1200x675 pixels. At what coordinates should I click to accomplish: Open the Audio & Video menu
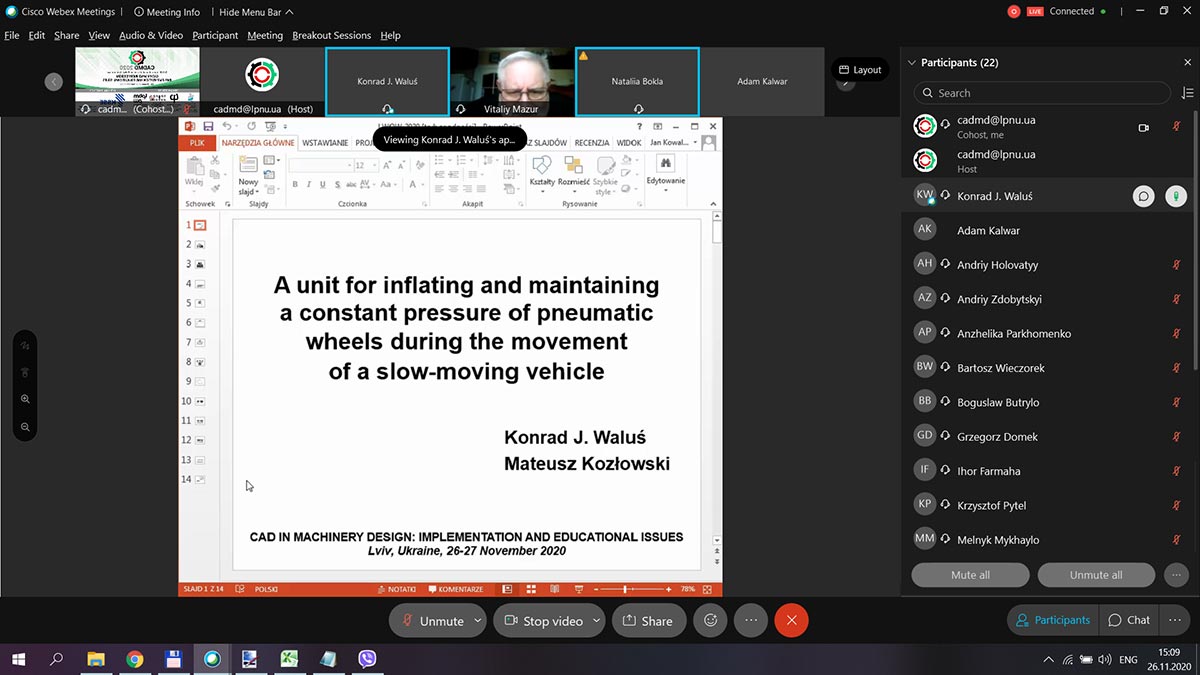150,35
